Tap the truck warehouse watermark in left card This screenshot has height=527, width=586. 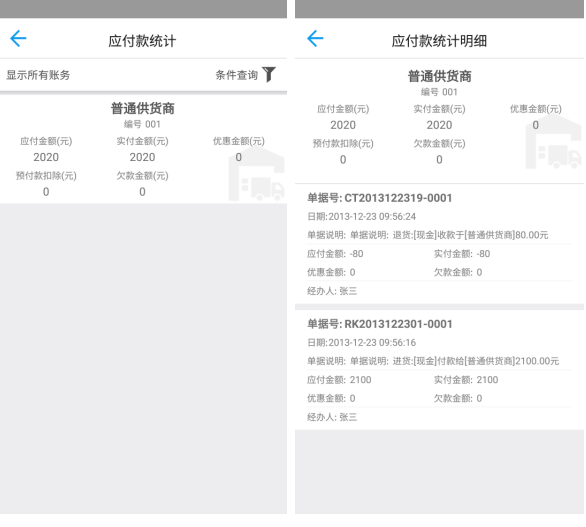pyautogui.click(x=256, y=174)
